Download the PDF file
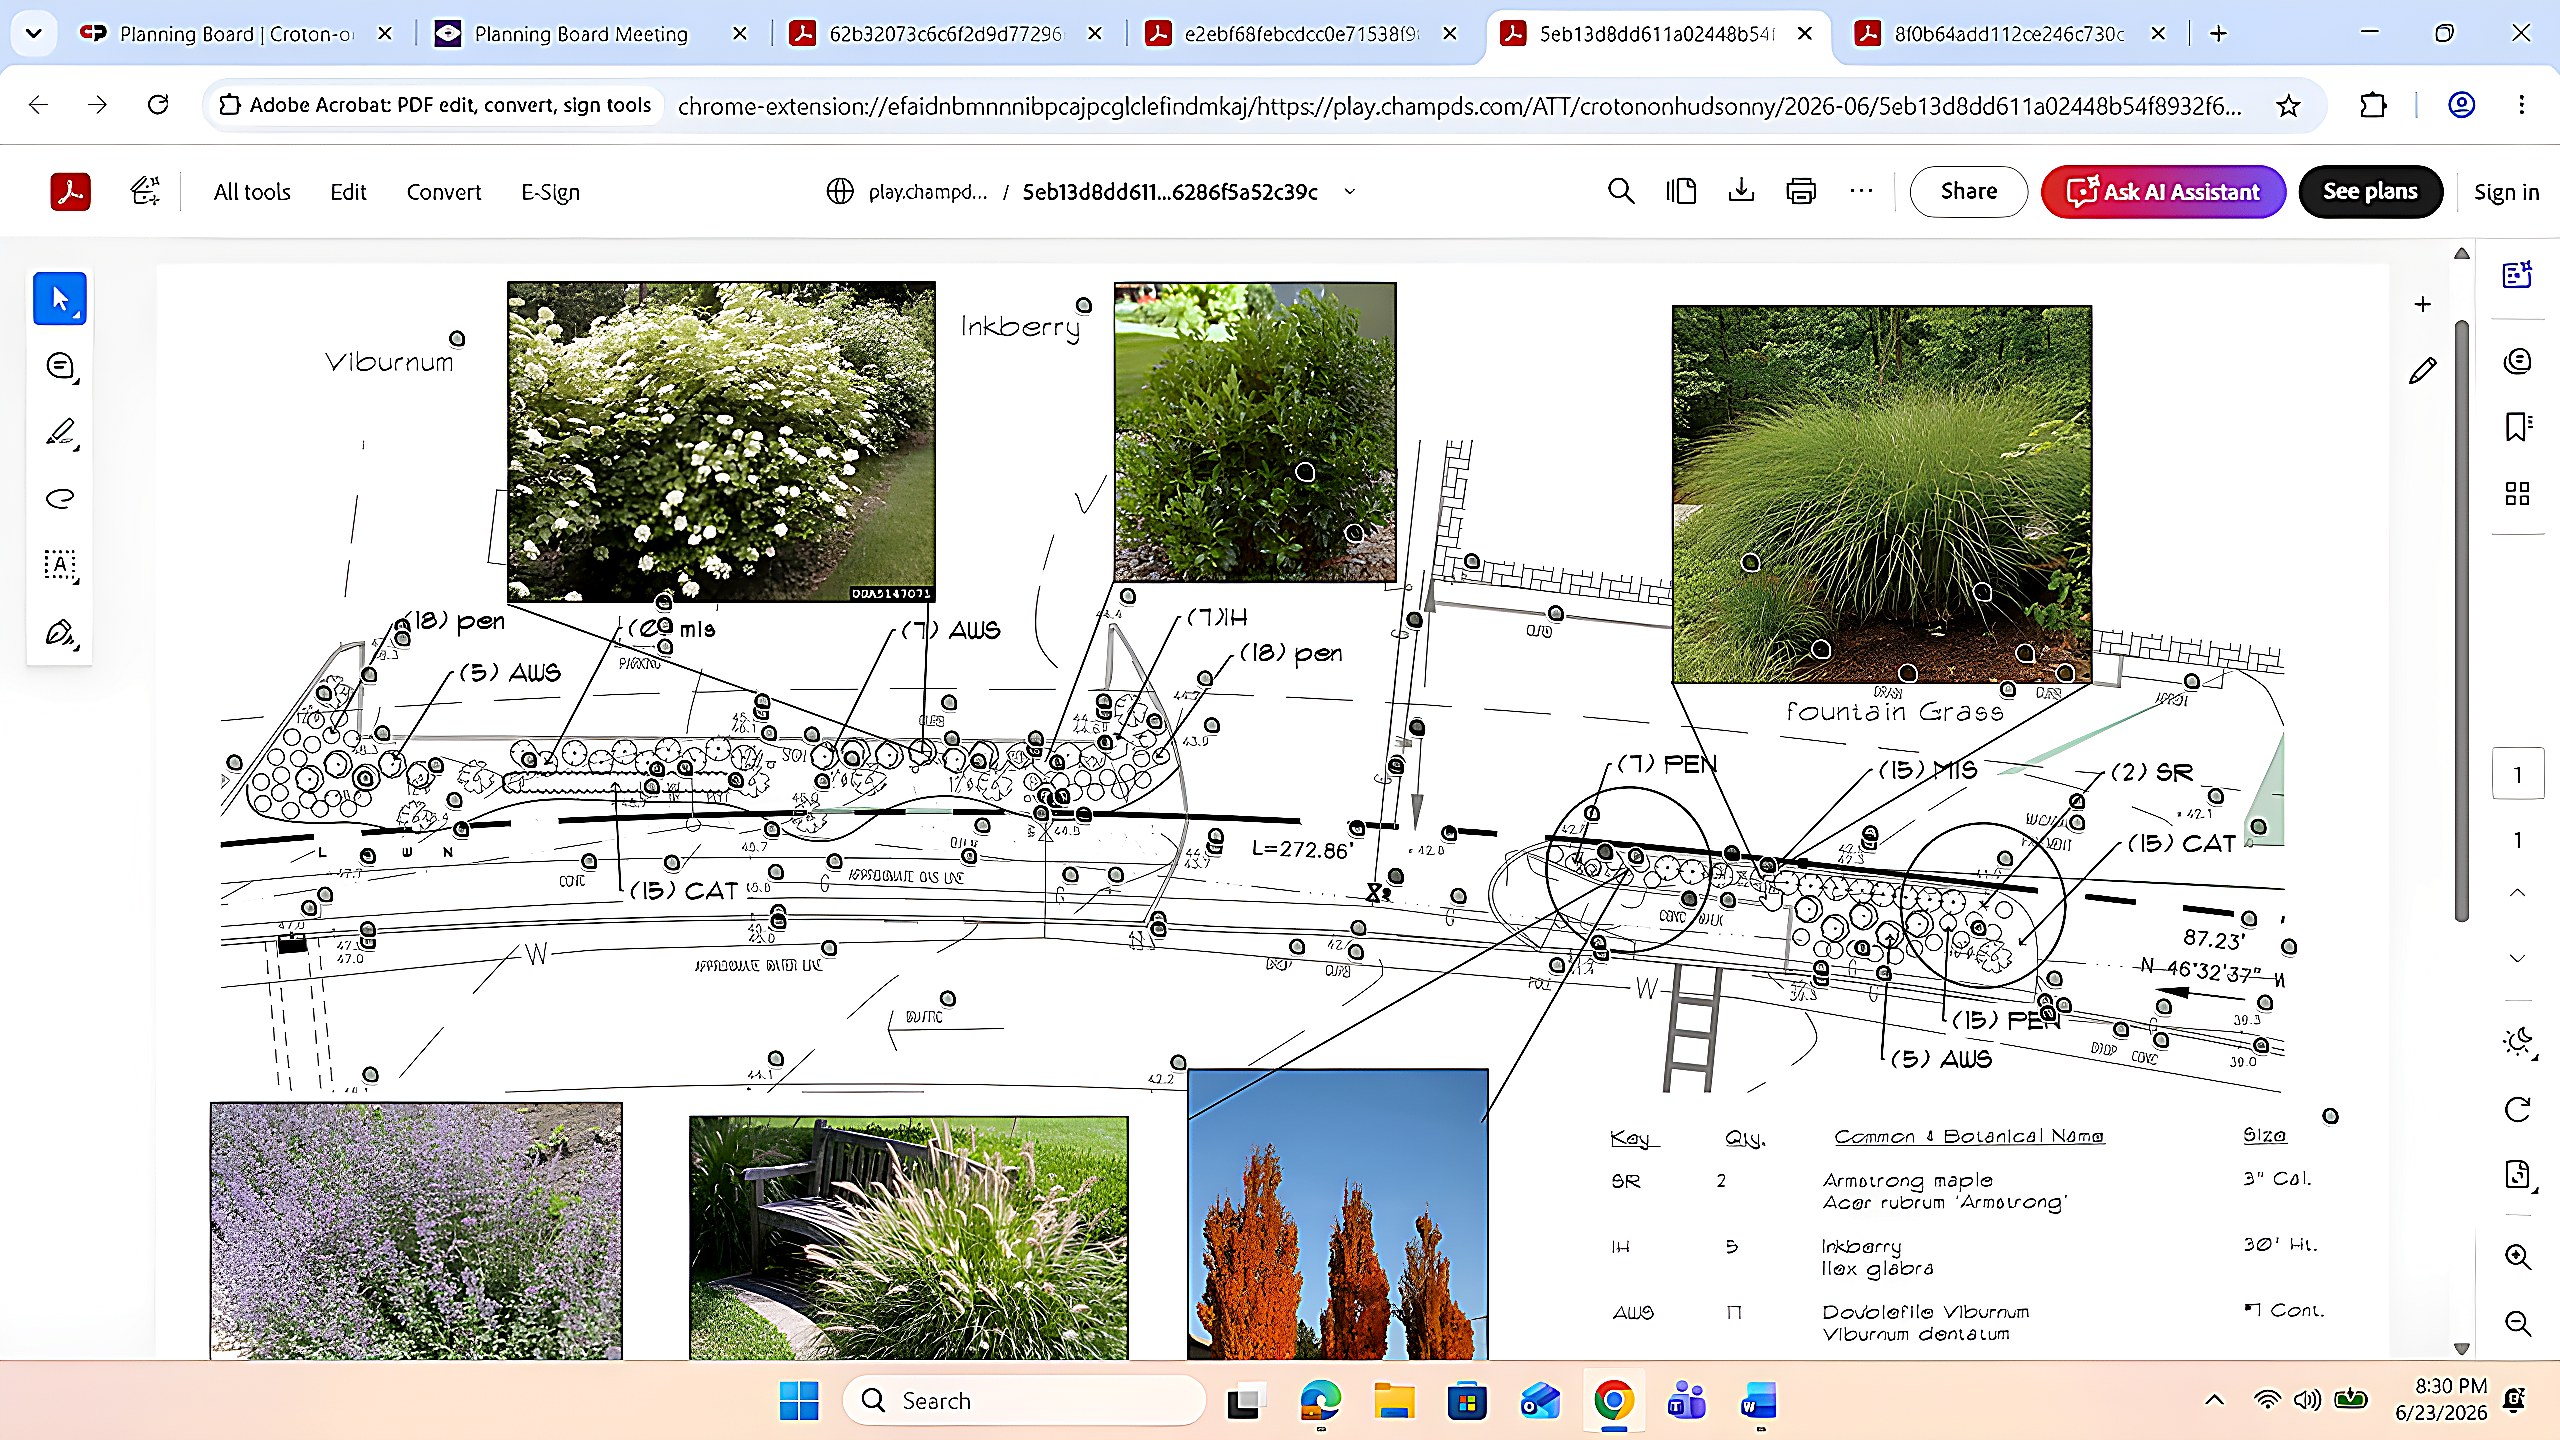Viewport: 2560px width, 1440px height. [x=1741, y=191]
